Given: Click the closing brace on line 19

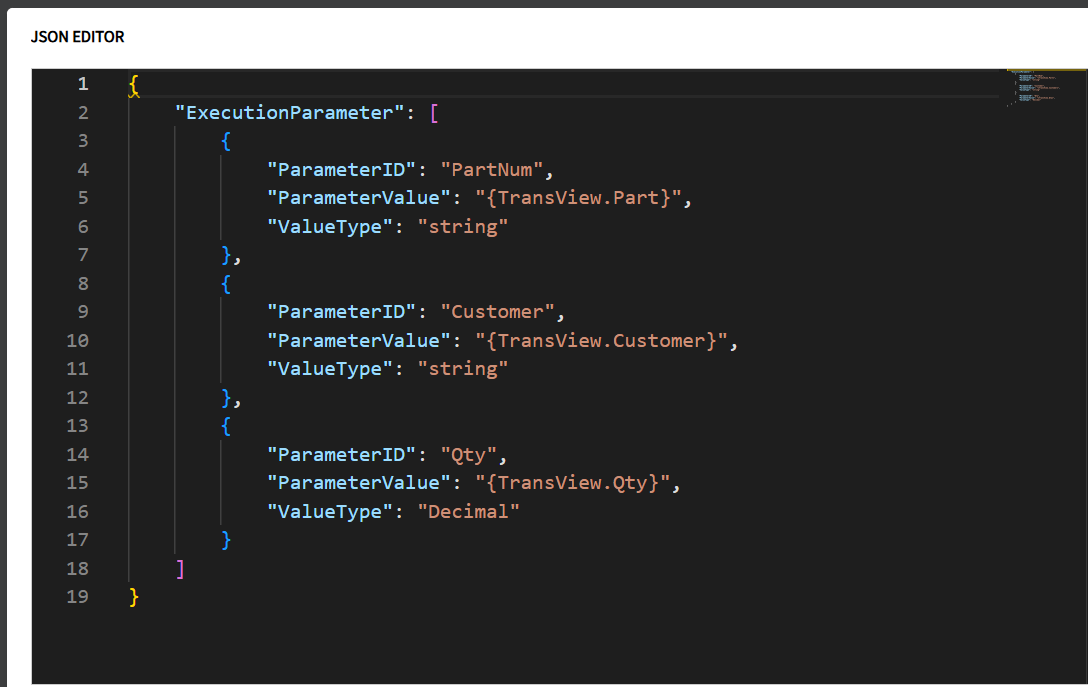Looking at the screenshot, I should 133,596.
